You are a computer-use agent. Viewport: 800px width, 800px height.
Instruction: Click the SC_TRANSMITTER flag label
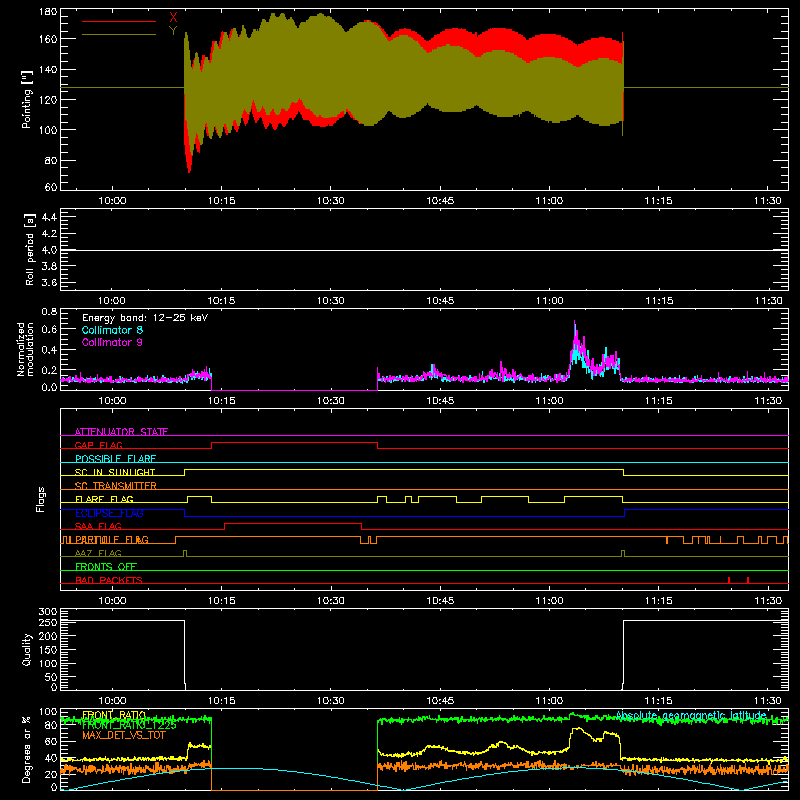pos(115,485)
